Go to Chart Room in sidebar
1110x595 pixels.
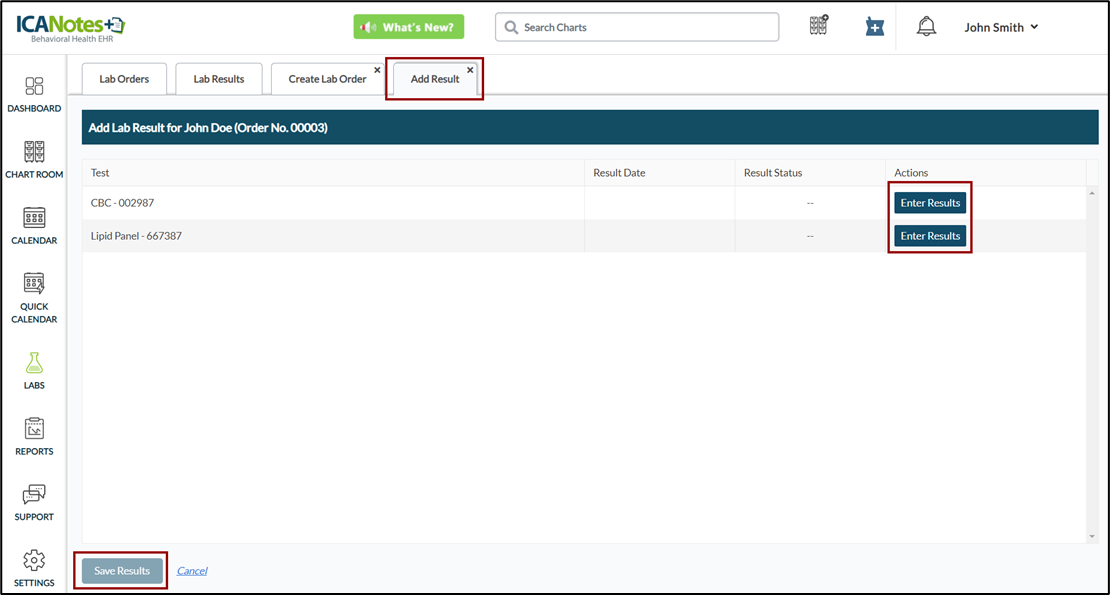[34, 153]
